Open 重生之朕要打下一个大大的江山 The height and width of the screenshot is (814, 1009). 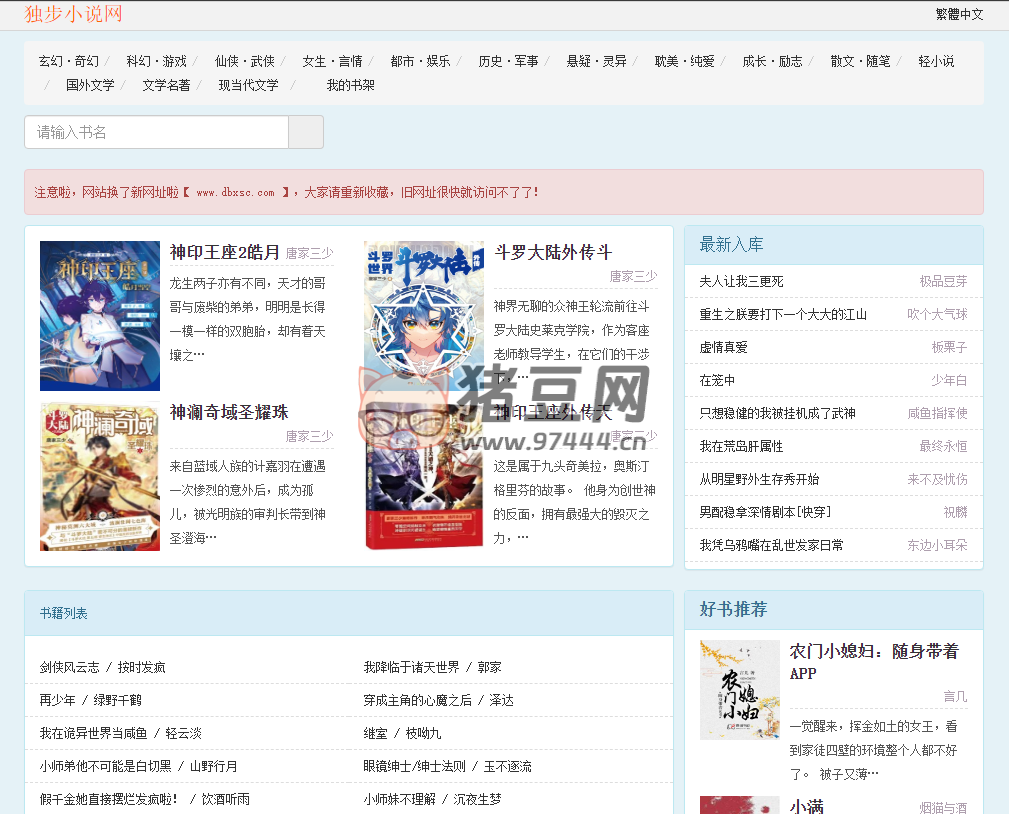click(x=783, y=314)
